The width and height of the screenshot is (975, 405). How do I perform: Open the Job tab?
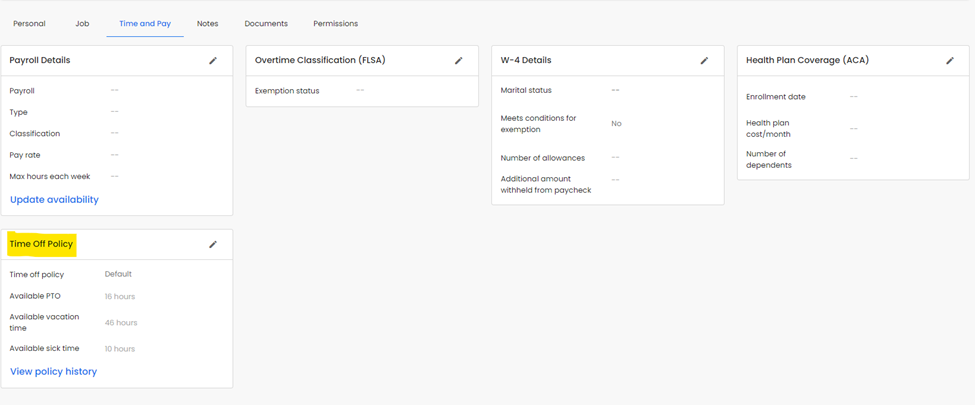click(x=82, y=23)
